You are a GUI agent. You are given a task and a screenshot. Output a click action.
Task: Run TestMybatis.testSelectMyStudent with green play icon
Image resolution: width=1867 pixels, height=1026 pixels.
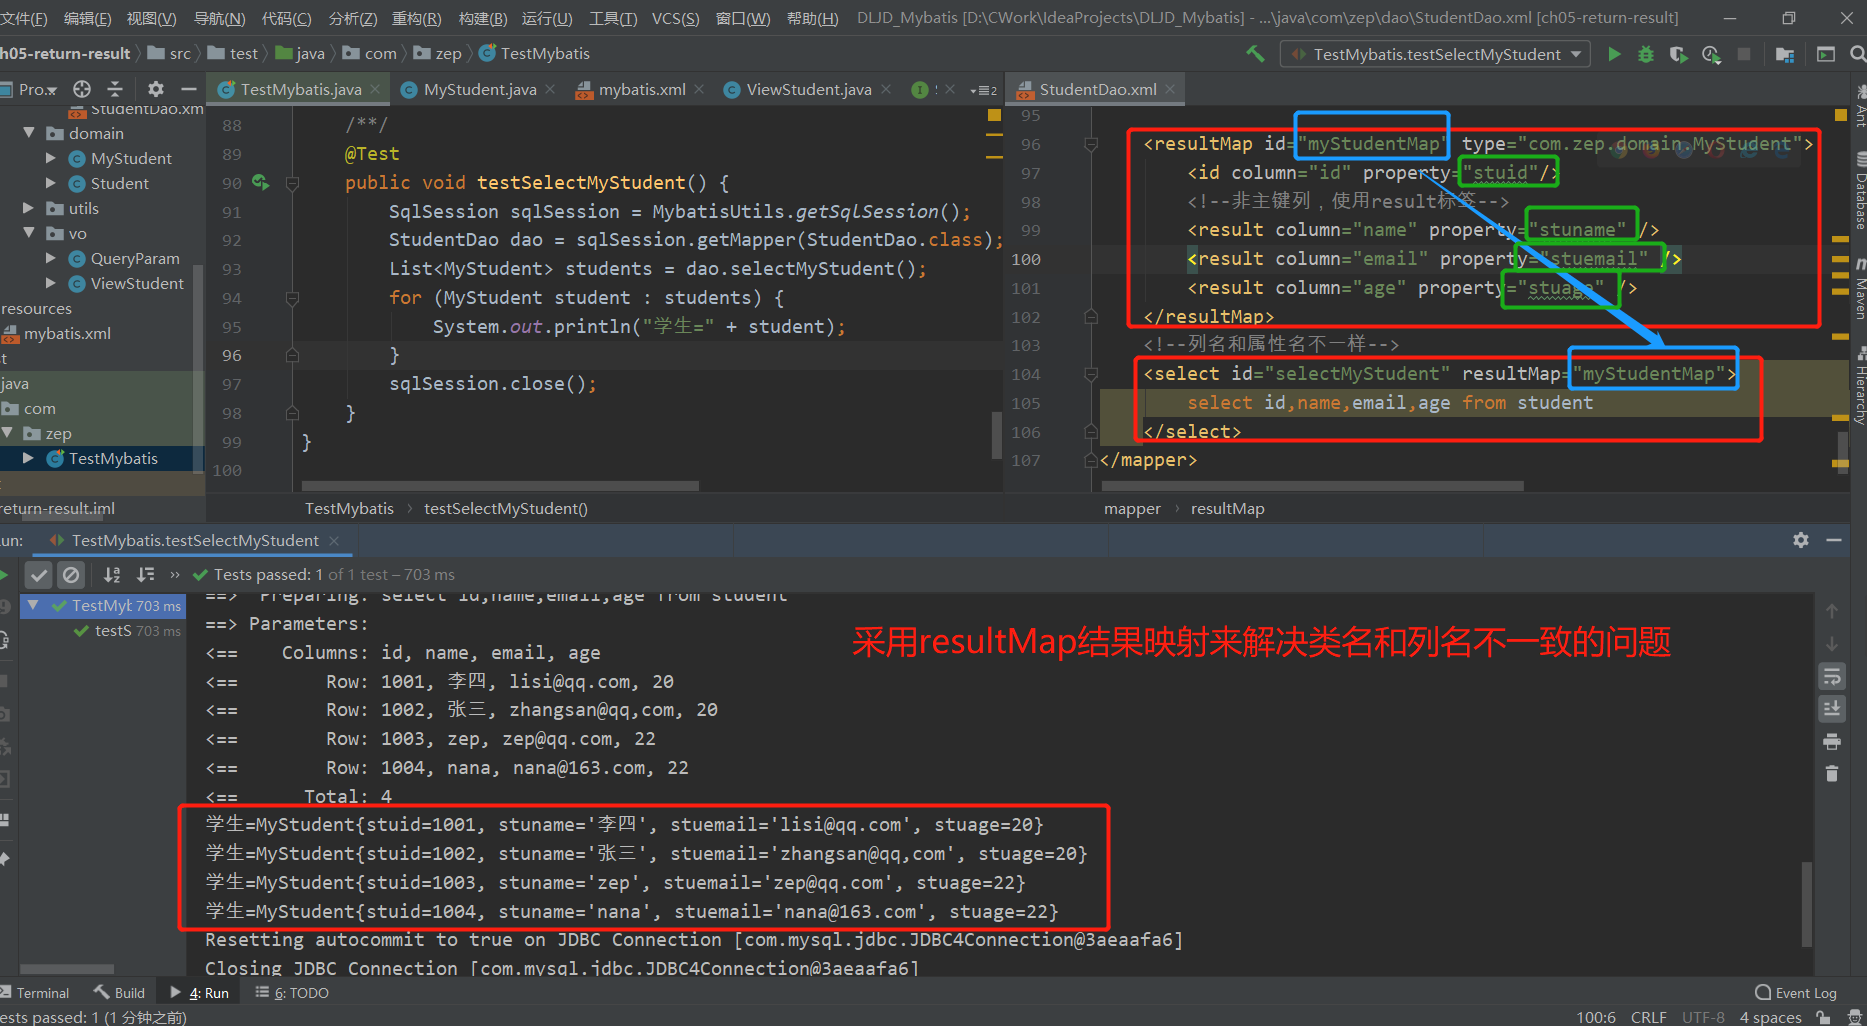point(1614,54)
